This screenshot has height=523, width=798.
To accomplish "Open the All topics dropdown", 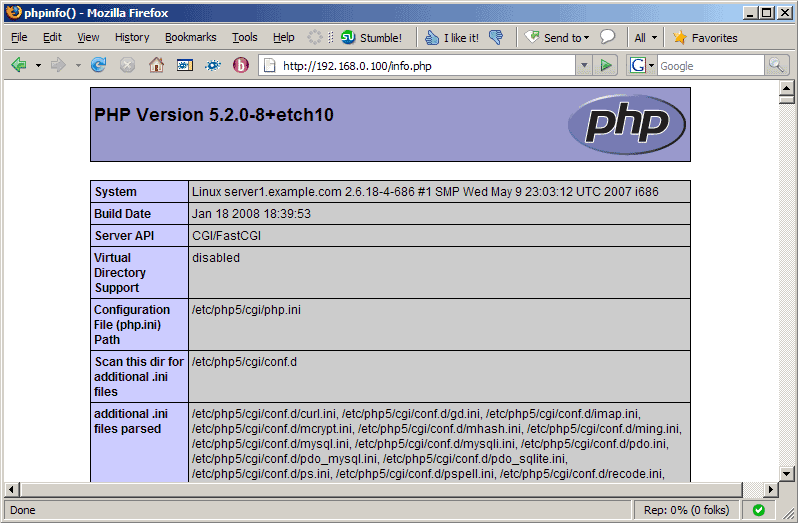I will tap(646, 37).
